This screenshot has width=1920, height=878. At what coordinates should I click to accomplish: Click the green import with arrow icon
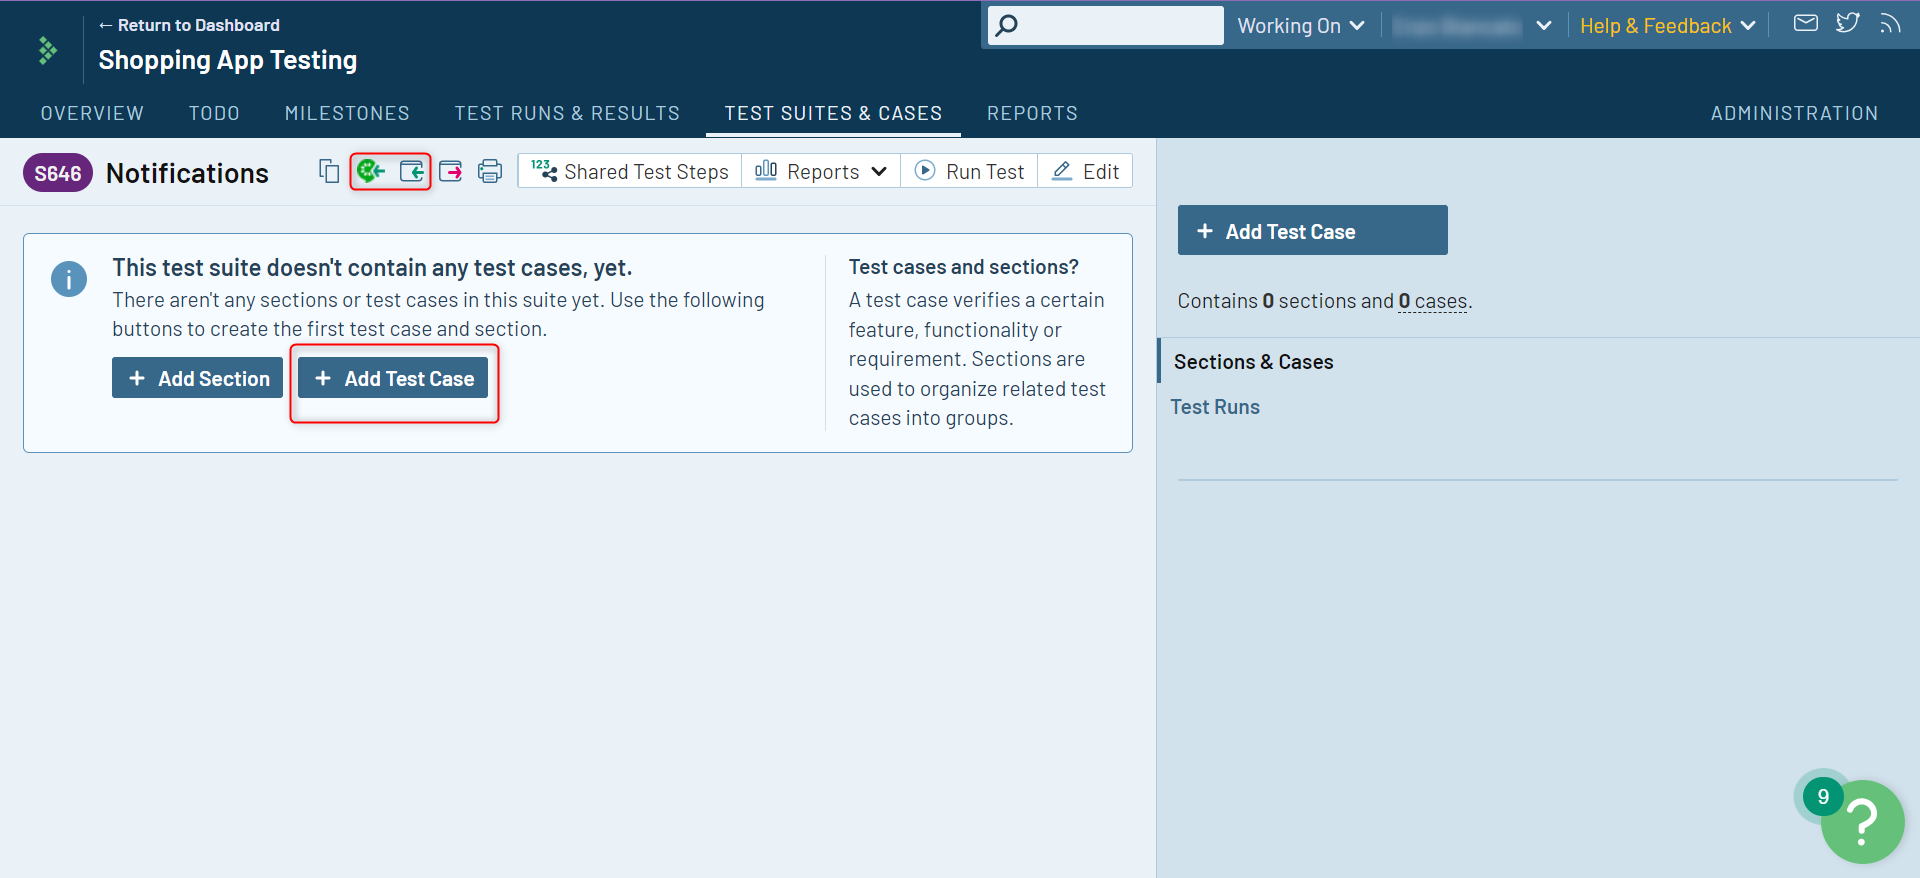(x=371, y=171)
